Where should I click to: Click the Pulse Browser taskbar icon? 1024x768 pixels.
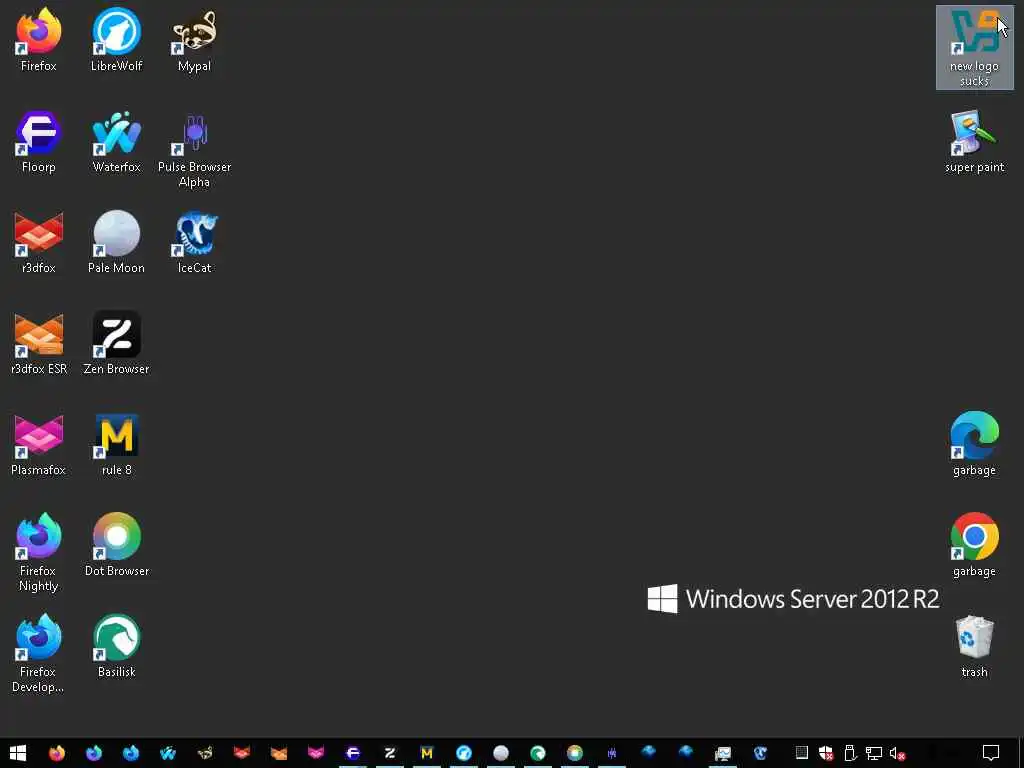tap(612, 753)
